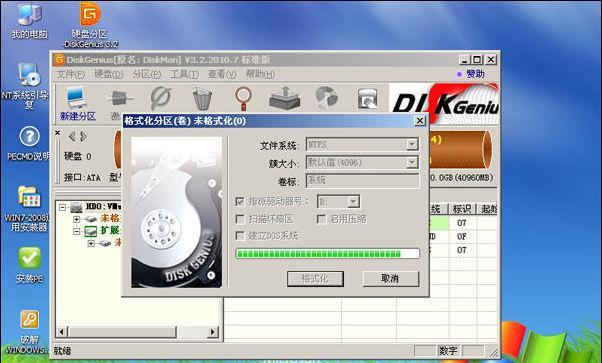The image size is (602, 363).
Task: Toggle the 扫描坏扇区 checkbox
Action: (240, 219)
